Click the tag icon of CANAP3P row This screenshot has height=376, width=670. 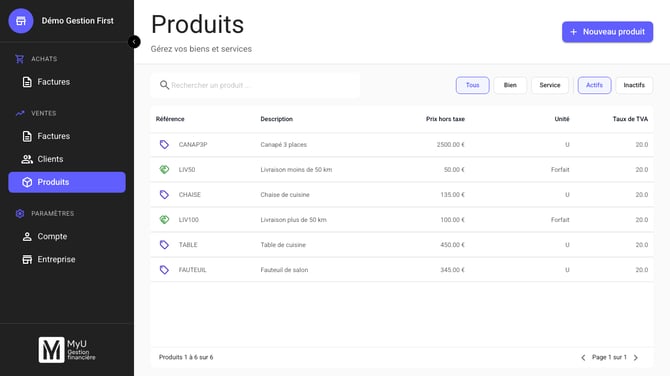[x=164, y=144]
